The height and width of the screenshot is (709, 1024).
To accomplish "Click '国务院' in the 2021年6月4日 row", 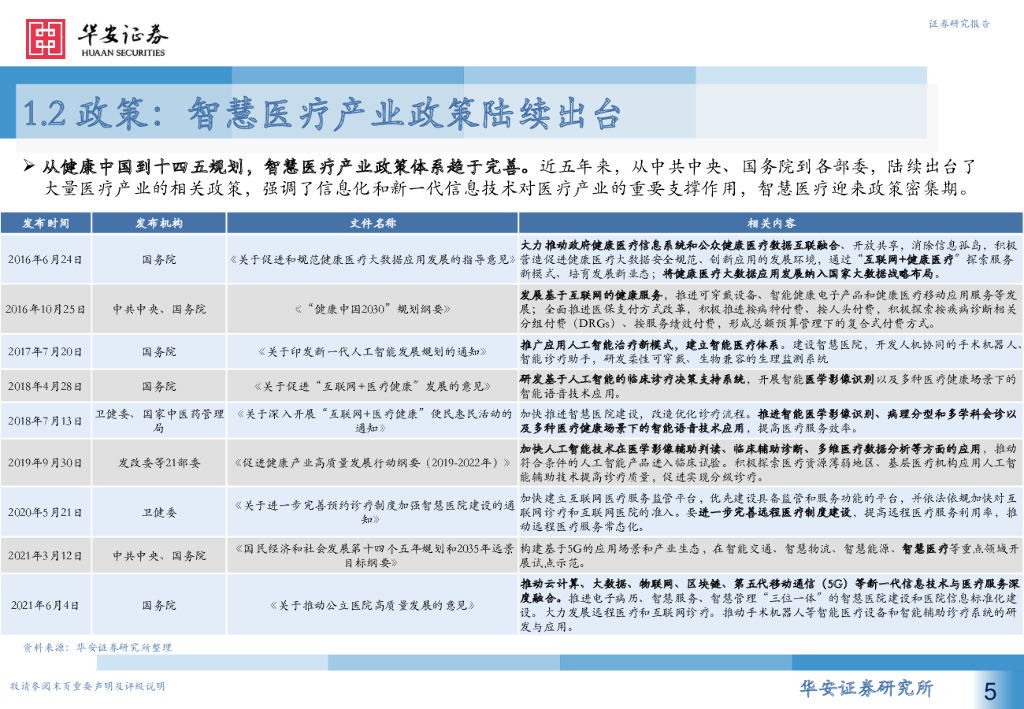I will 159,606.
